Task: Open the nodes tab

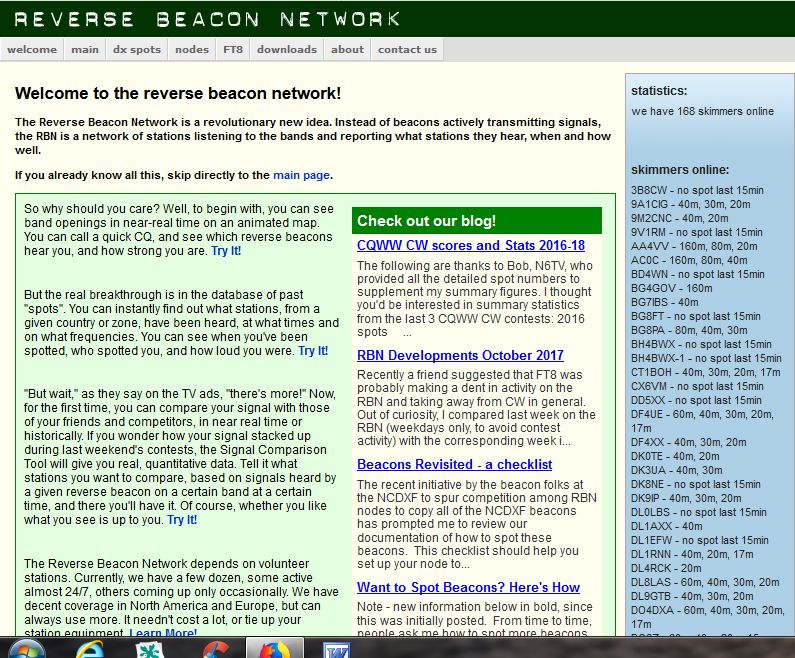Action: point(192,50)
